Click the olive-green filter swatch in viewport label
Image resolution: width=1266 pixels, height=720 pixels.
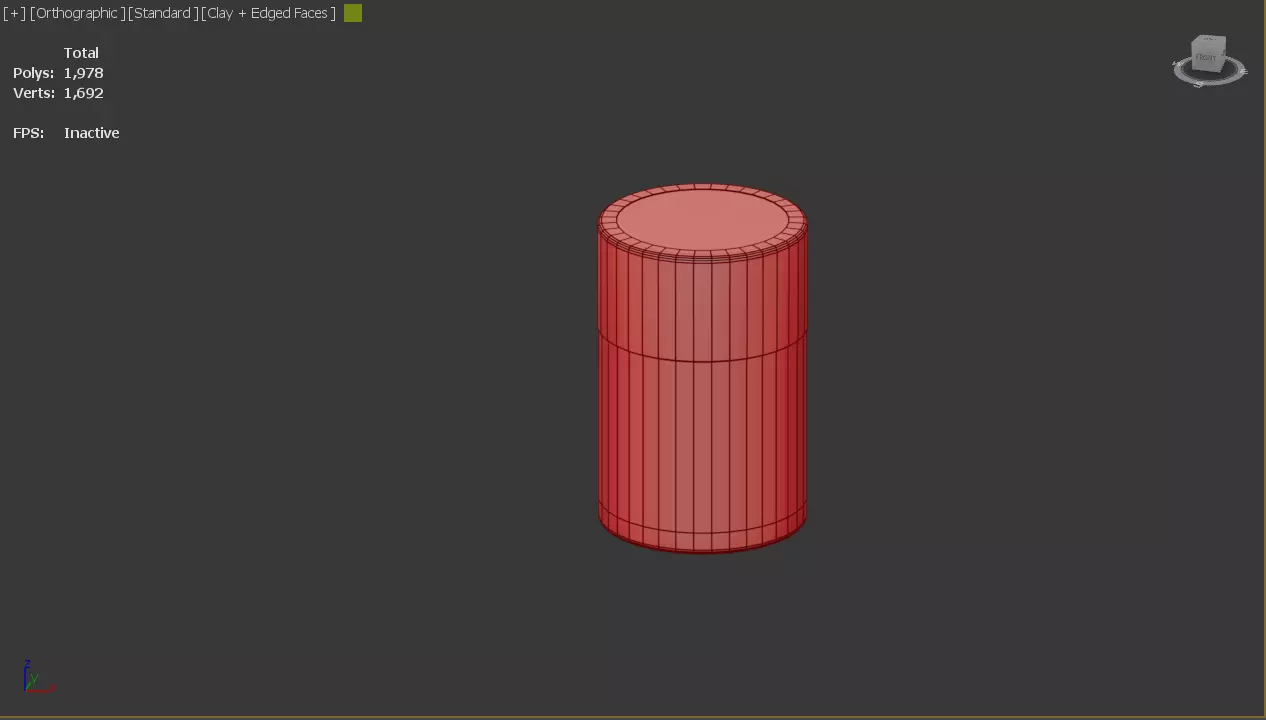[x=353, y=13]
